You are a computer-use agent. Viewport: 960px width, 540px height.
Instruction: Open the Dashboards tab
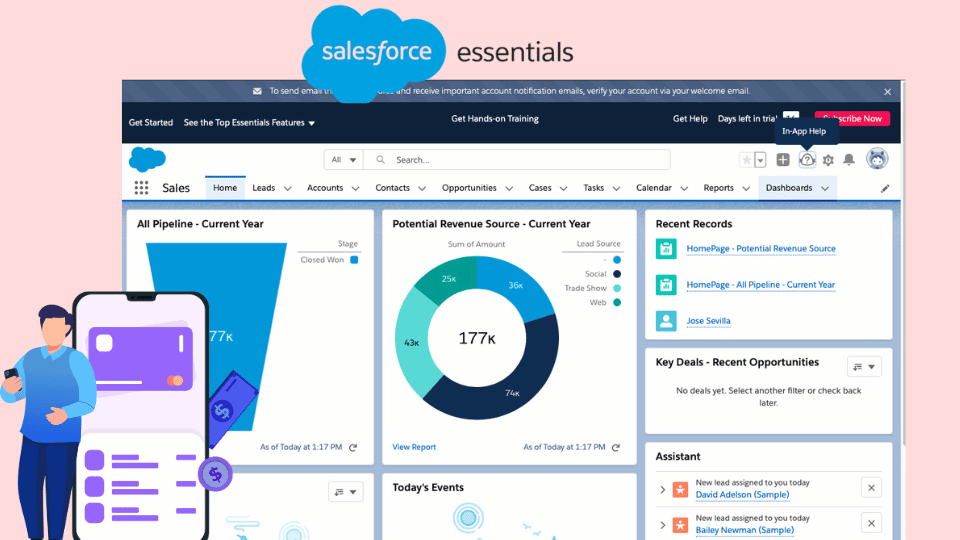(789, 188)
